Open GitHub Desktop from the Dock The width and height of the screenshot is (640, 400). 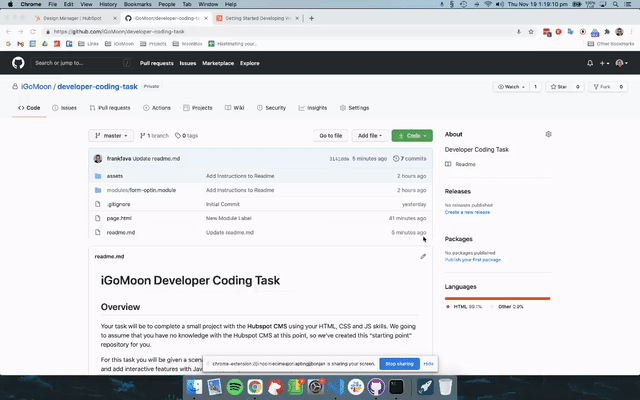pos(376,387)
